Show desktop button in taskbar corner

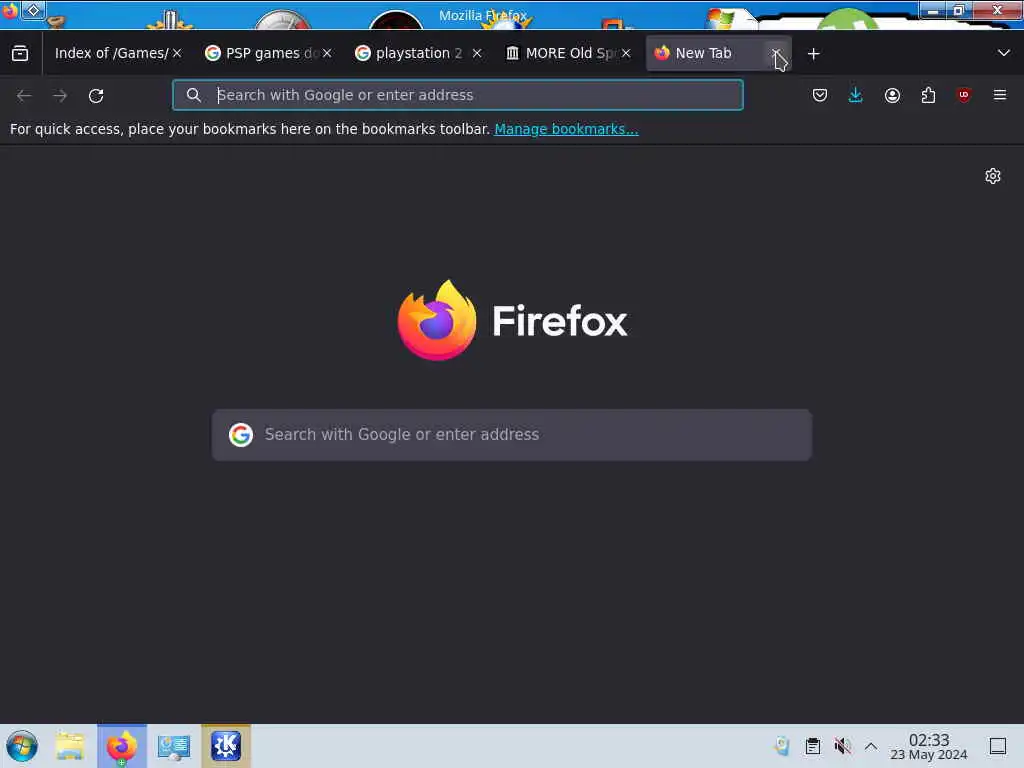[998, 746]
